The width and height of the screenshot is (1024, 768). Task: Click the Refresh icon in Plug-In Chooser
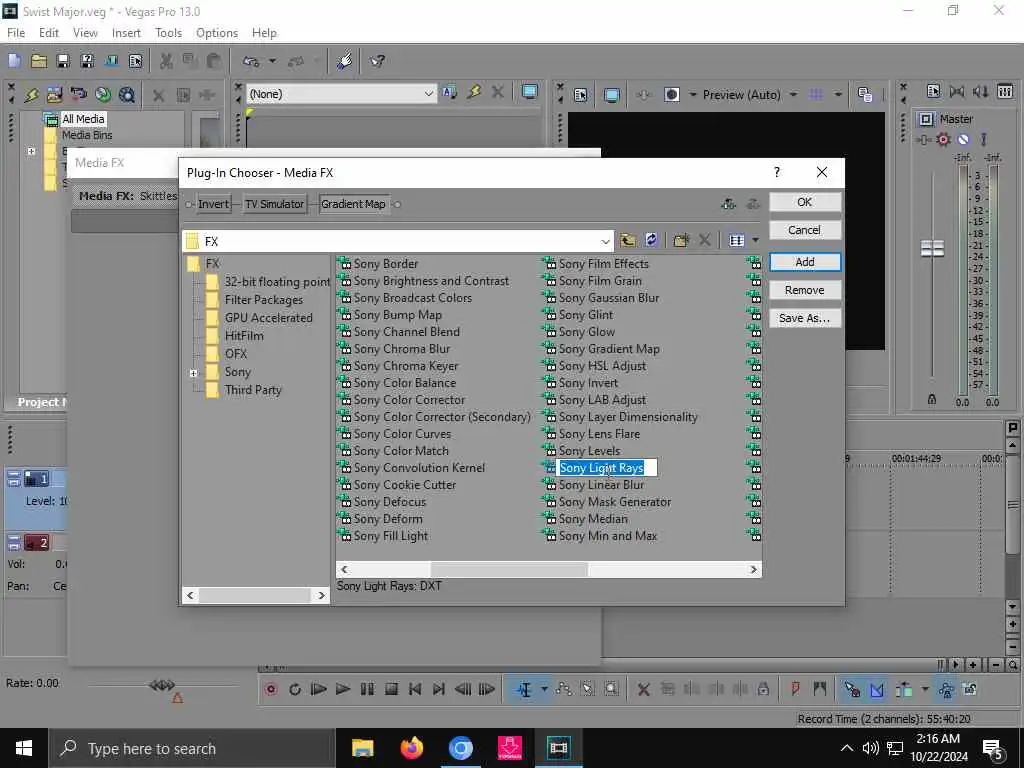651,240
